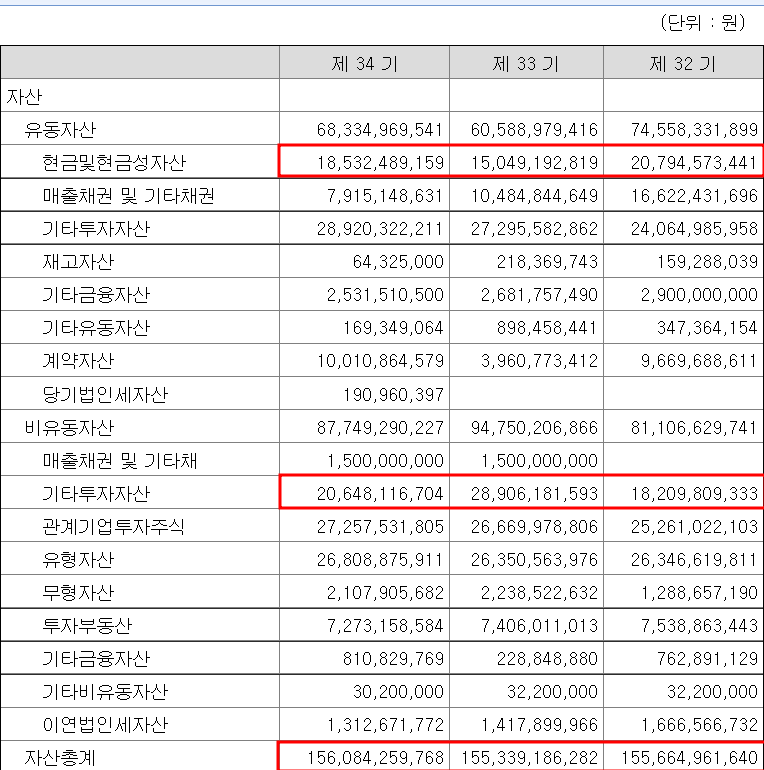Click value 190,960,397

pos(393,394)
